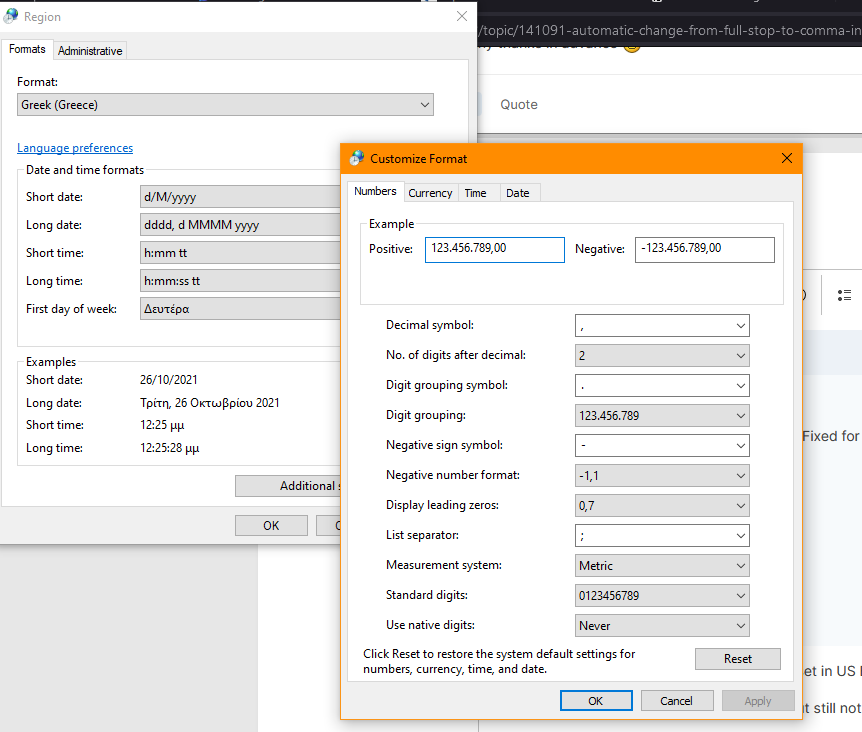Expand No. of digits after decimal dropdown
Screen dimensions: 862x732
click(662, 356)
